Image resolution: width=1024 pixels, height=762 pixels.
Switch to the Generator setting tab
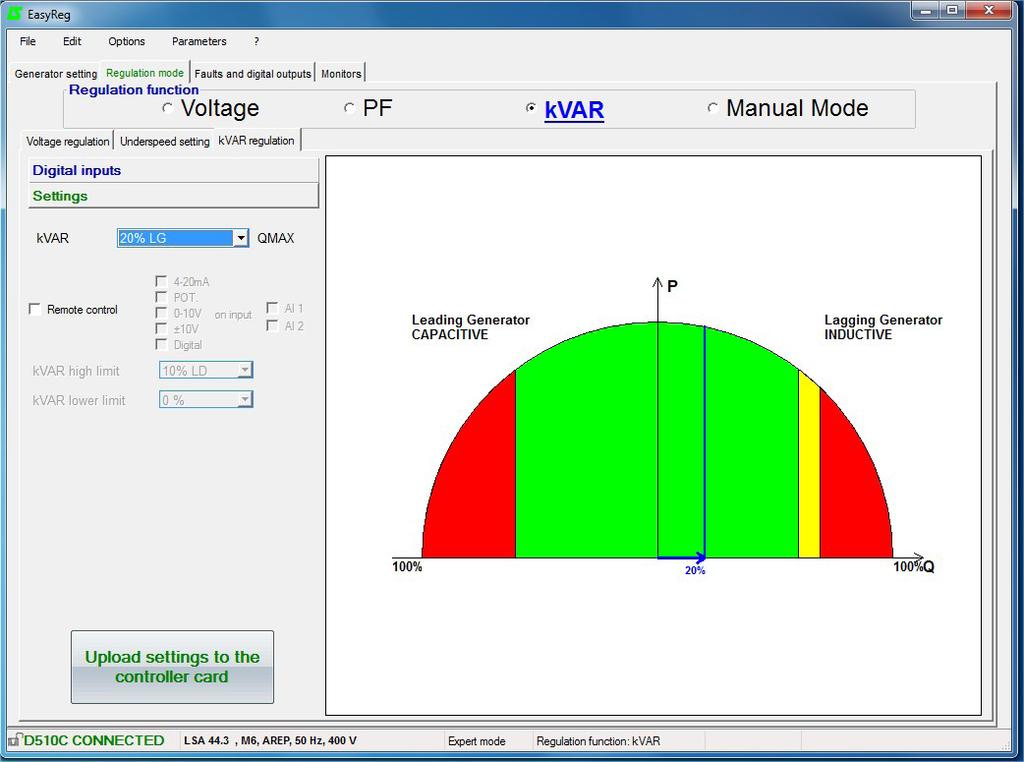click(x=56, y=74)
